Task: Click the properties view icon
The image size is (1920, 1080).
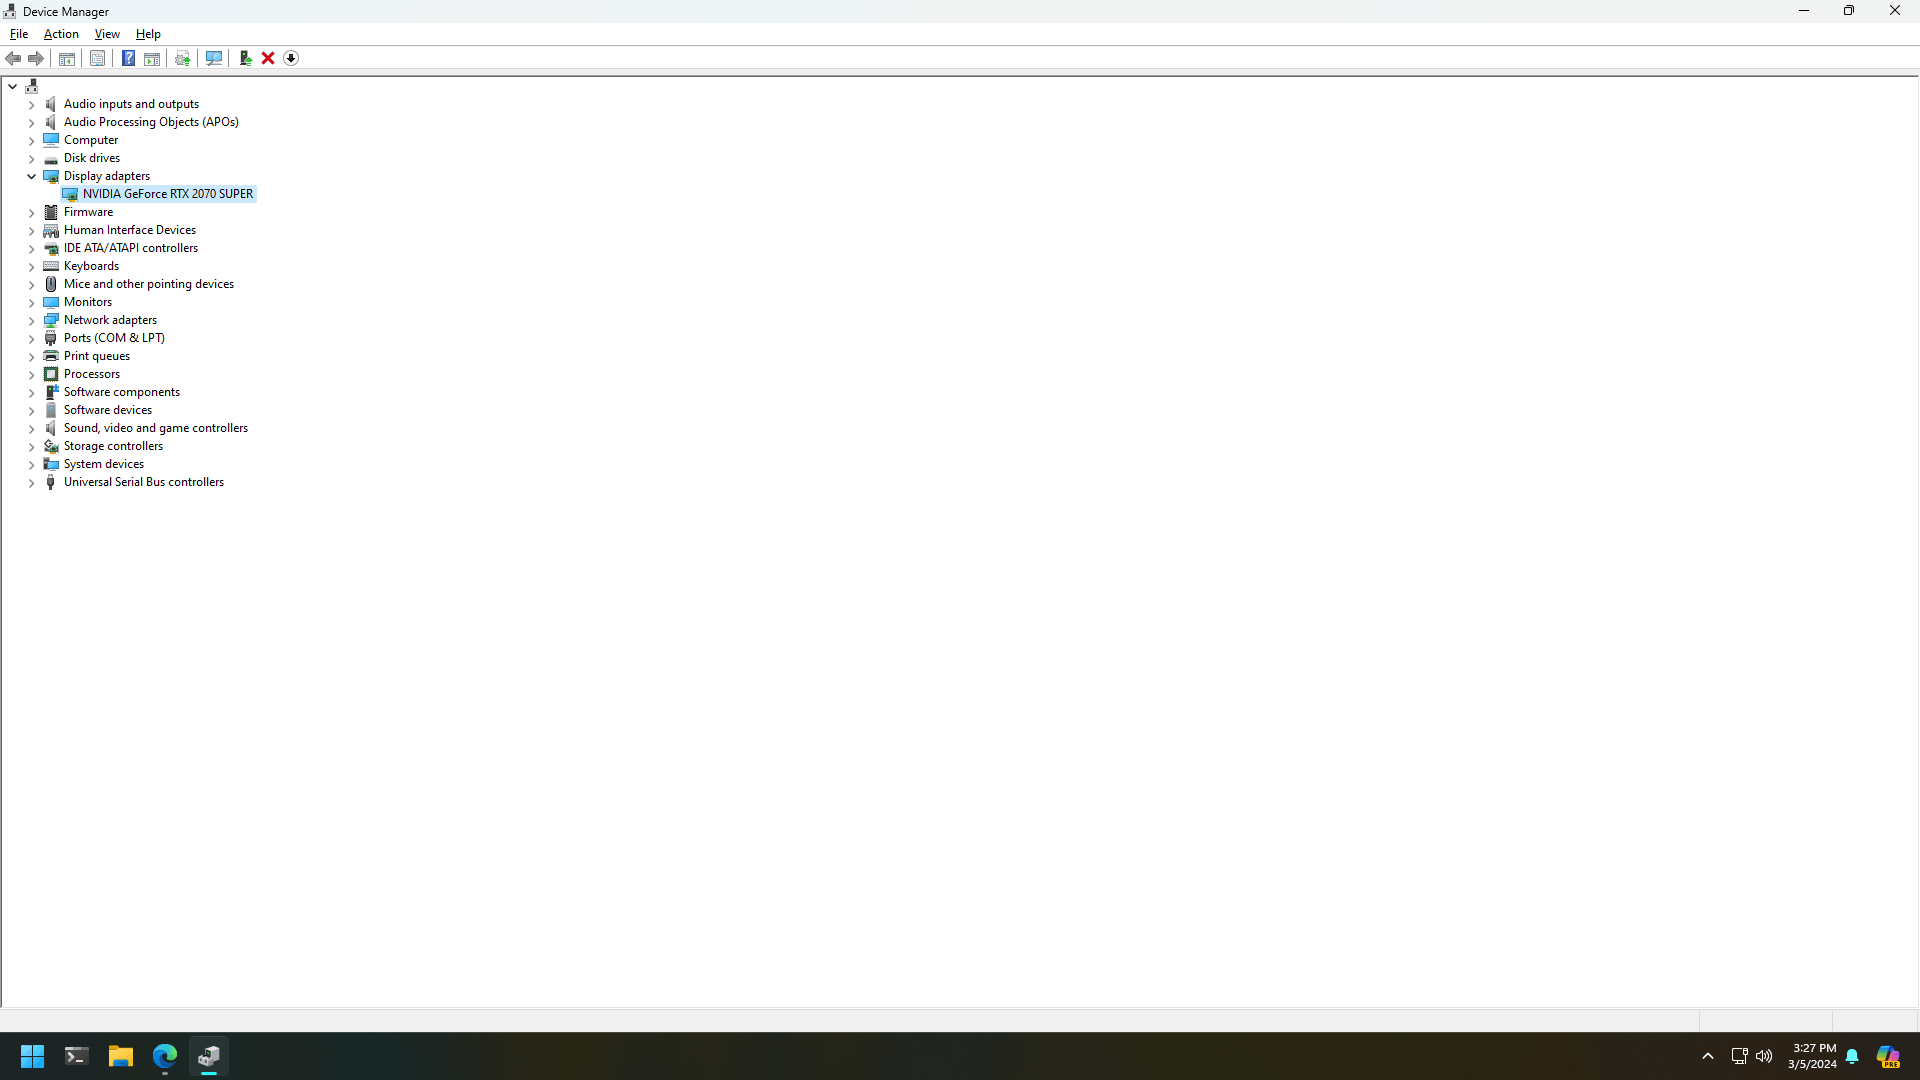Action: click(x=98, y=58)
